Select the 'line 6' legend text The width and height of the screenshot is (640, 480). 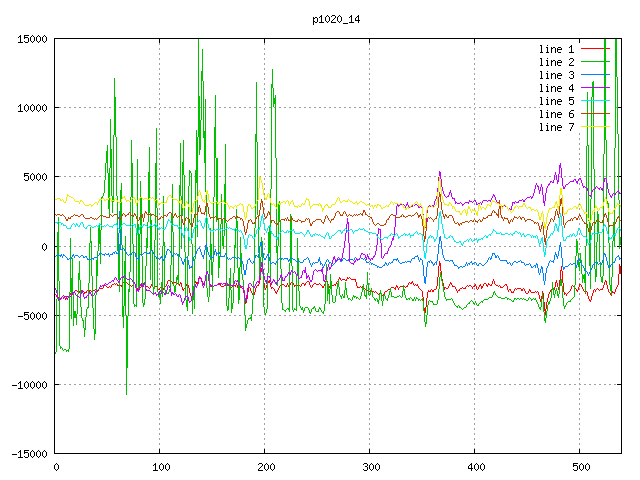pos(556,114)
